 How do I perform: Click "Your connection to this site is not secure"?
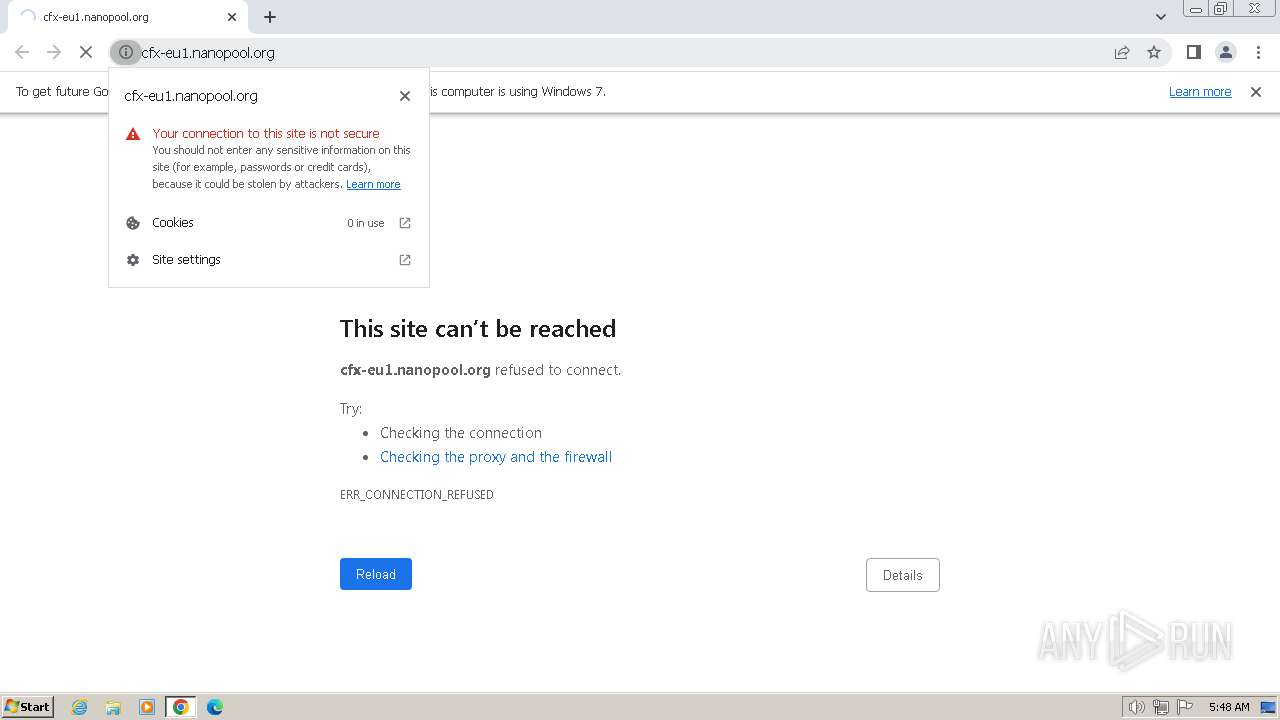click(266, 133)
